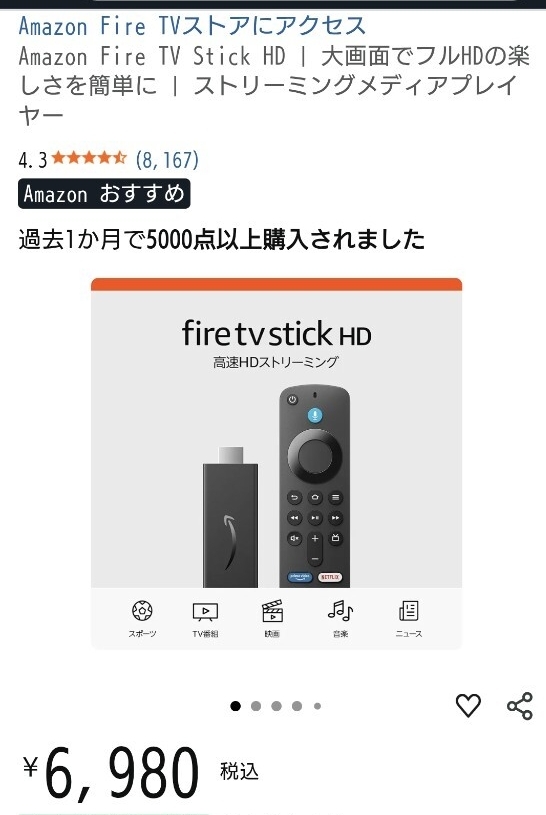Select the second image carousel dot
Screen dimensions: 546x815
tap(256, 706)
